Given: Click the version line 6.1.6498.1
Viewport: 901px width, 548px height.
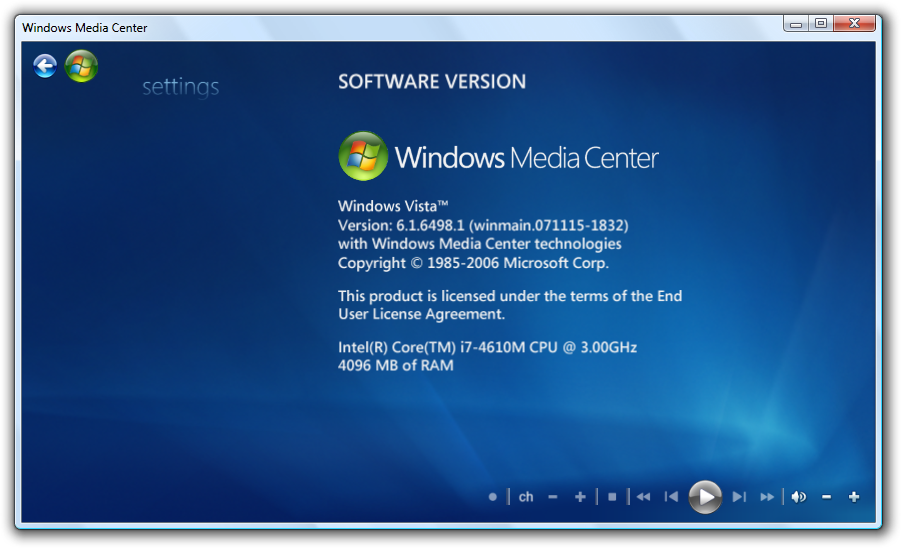Looking at the screenshot, I should [483, 225].
